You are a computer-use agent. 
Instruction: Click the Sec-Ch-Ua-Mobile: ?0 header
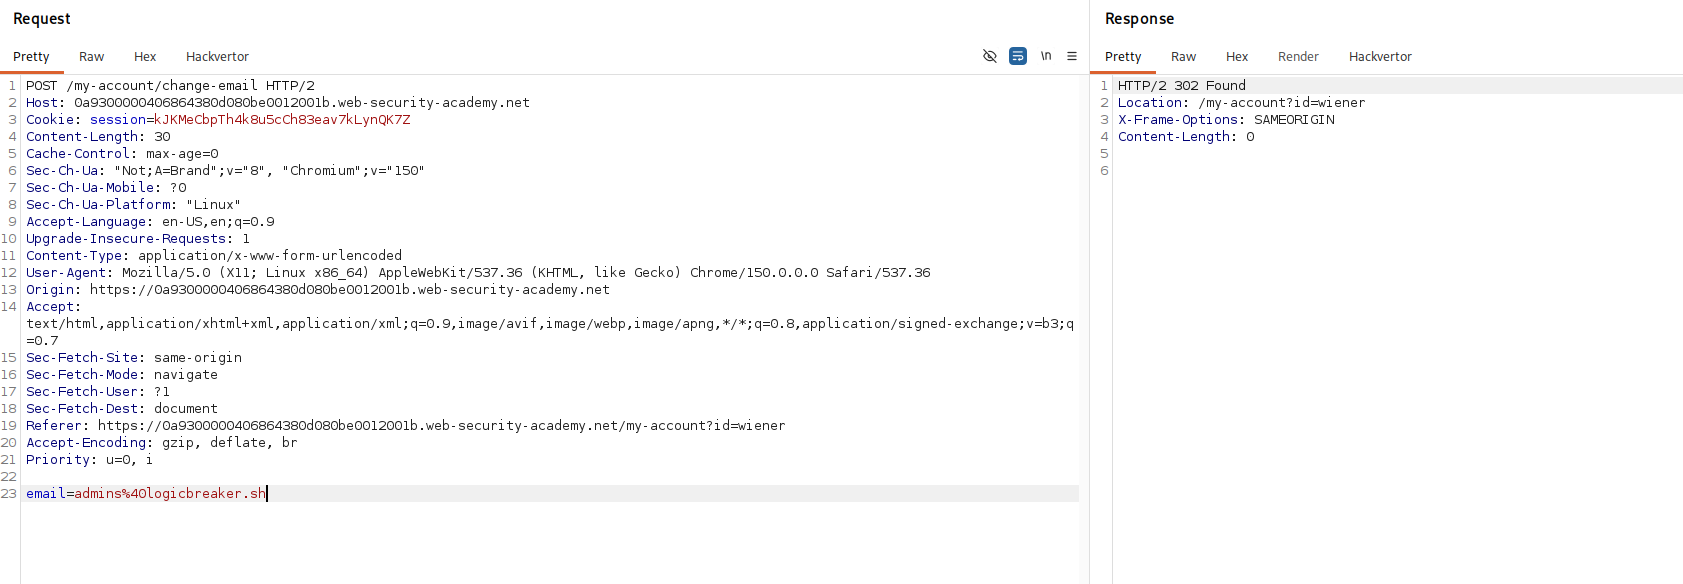(106, 188)
